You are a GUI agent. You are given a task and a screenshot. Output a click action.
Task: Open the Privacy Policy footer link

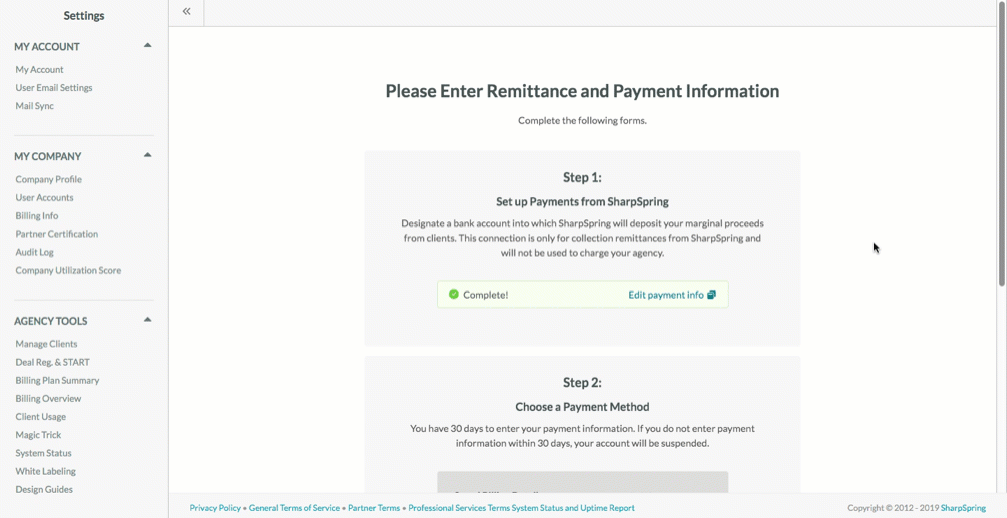click(x=215, y=508)
